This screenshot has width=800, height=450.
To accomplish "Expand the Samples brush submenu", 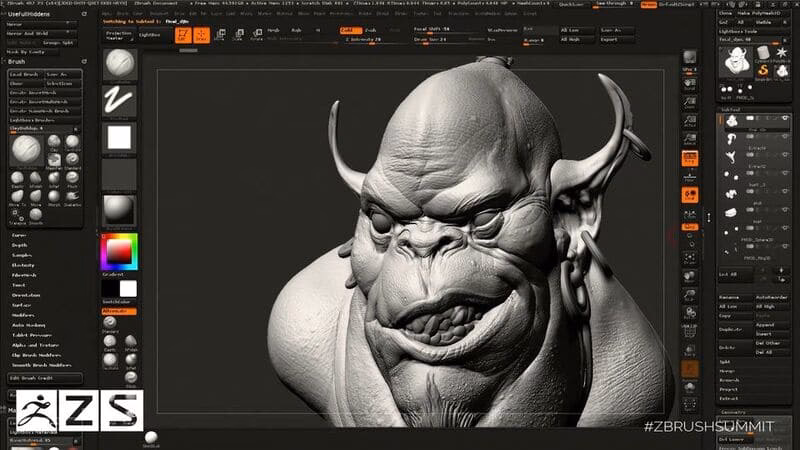I will pyautogui.click(x=22, y=255).
